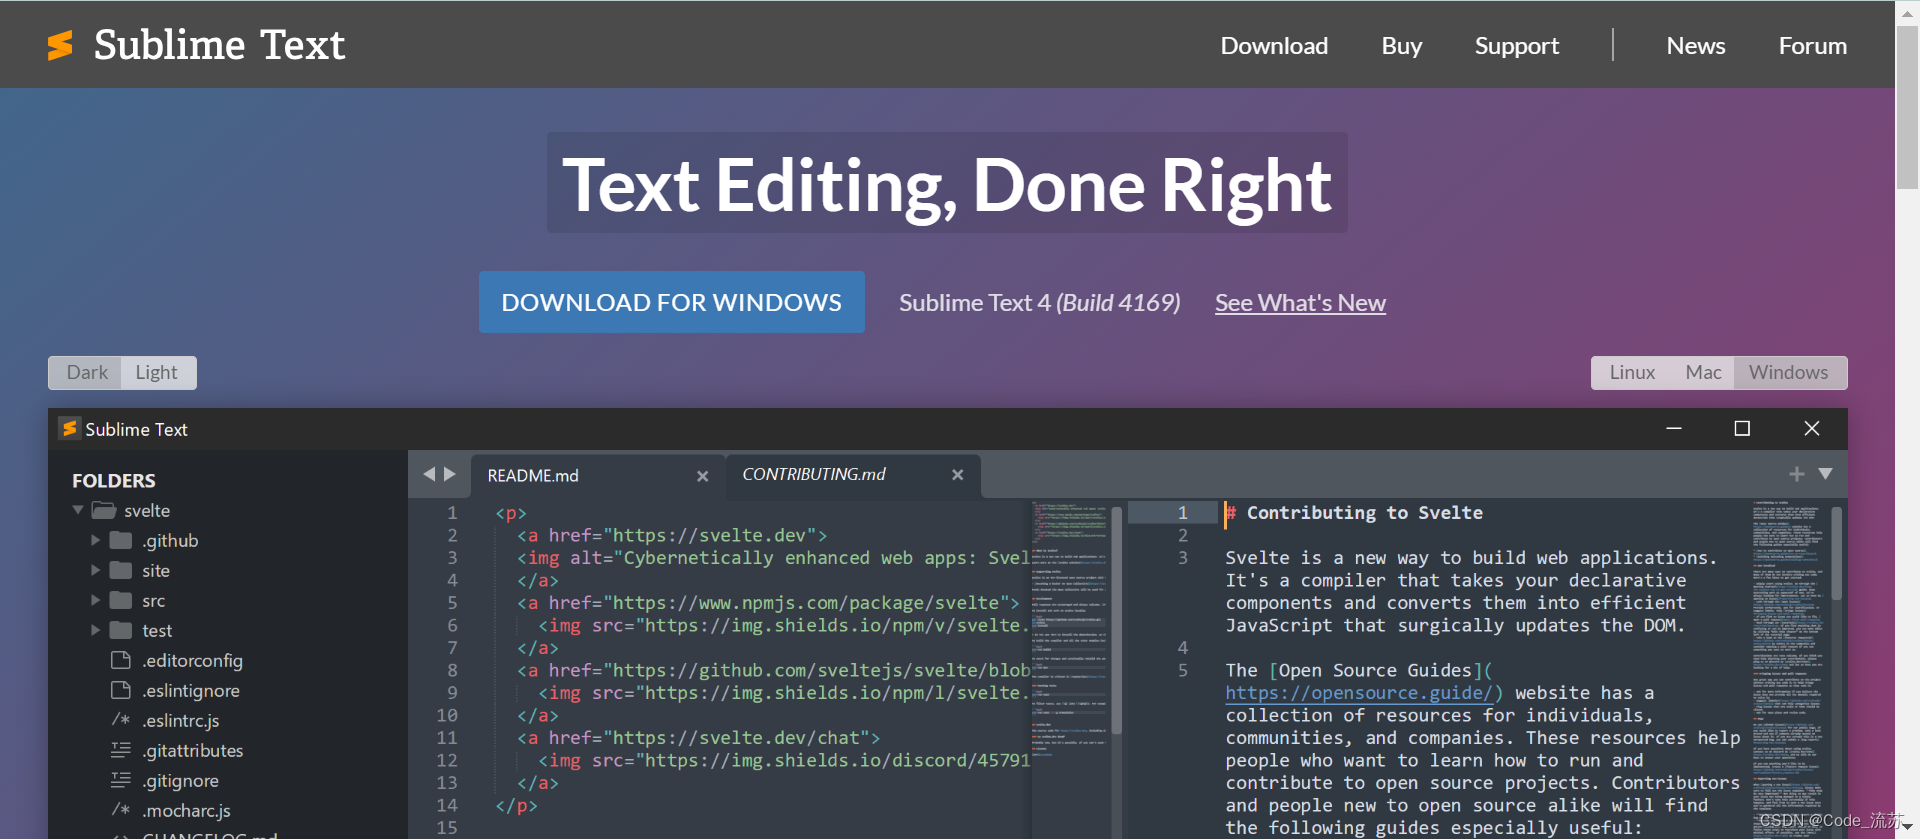Image resolution: width=1920 pixels, height=839 pixels.
Task: Click the site folder icon
Action: tap(121, 570)
